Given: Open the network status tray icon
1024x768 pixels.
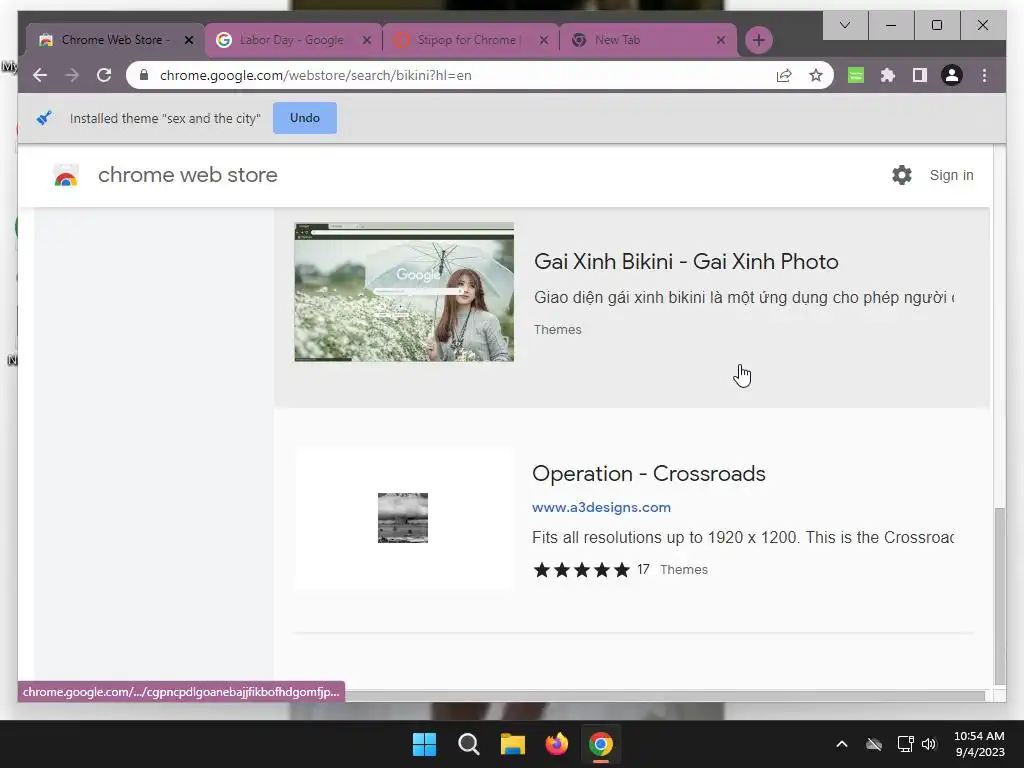Looking at the screenshot, I should 905,744.
